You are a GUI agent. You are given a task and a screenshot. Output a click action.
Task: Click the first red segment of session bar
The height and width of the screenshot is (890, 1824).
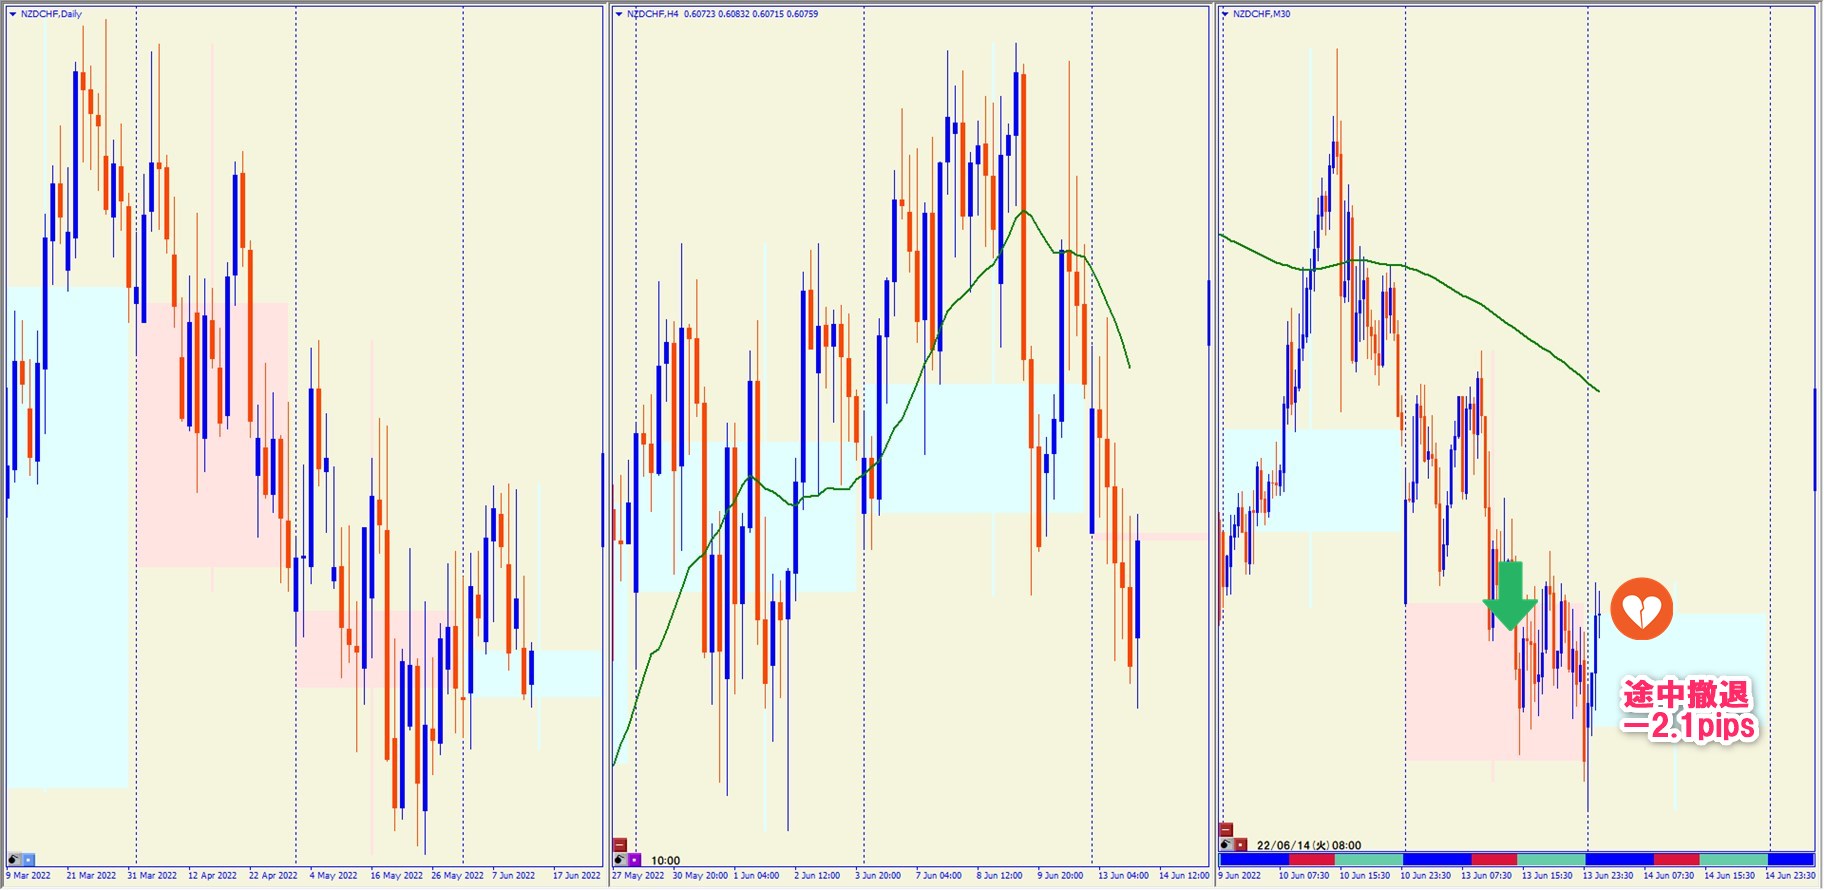coord(1311,859)
